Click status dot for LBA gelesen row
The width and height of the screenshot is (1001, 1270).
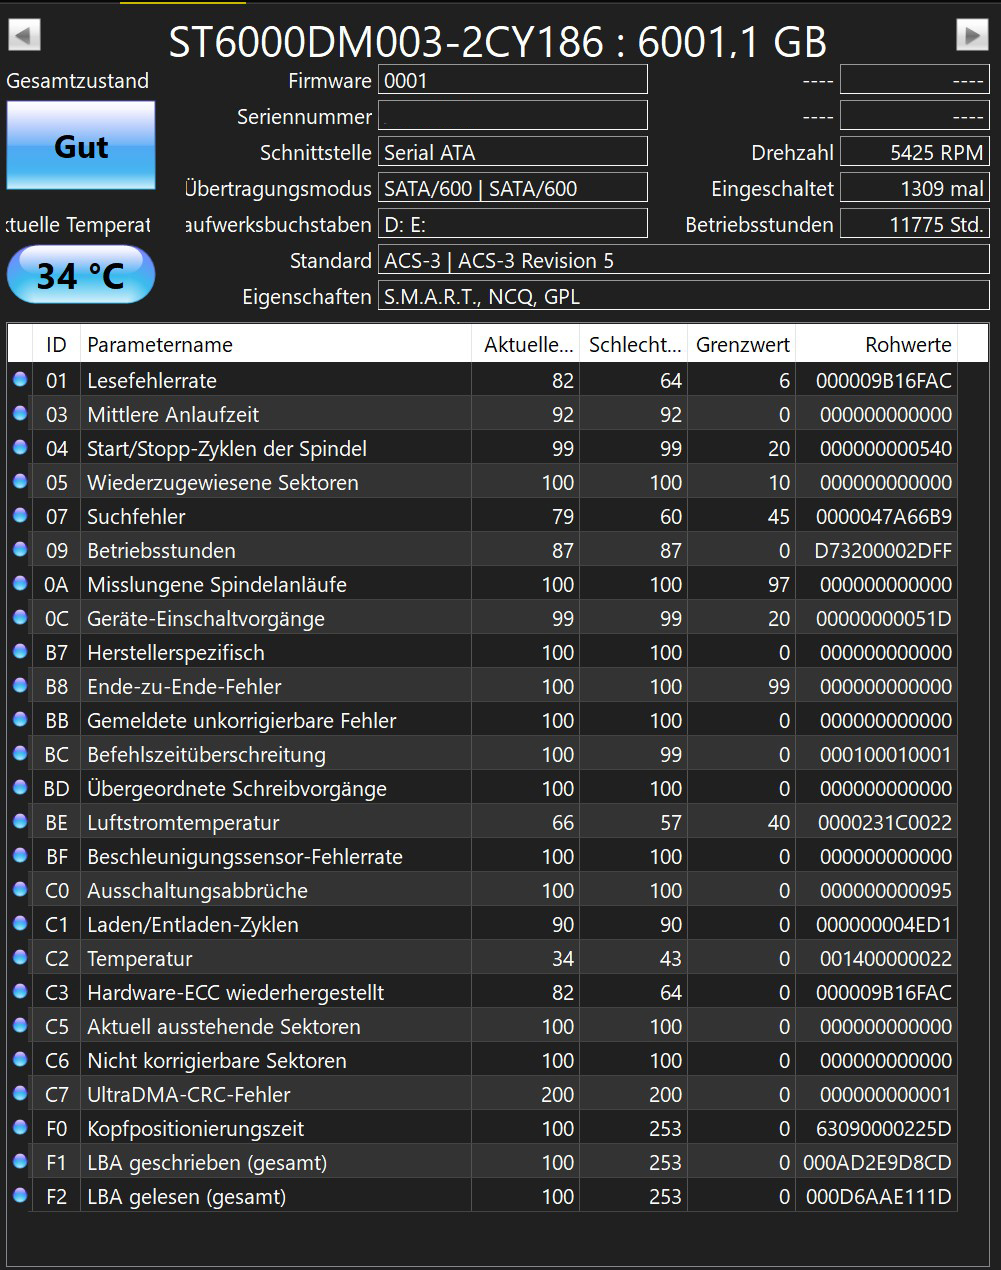(x=19, y=1195)
